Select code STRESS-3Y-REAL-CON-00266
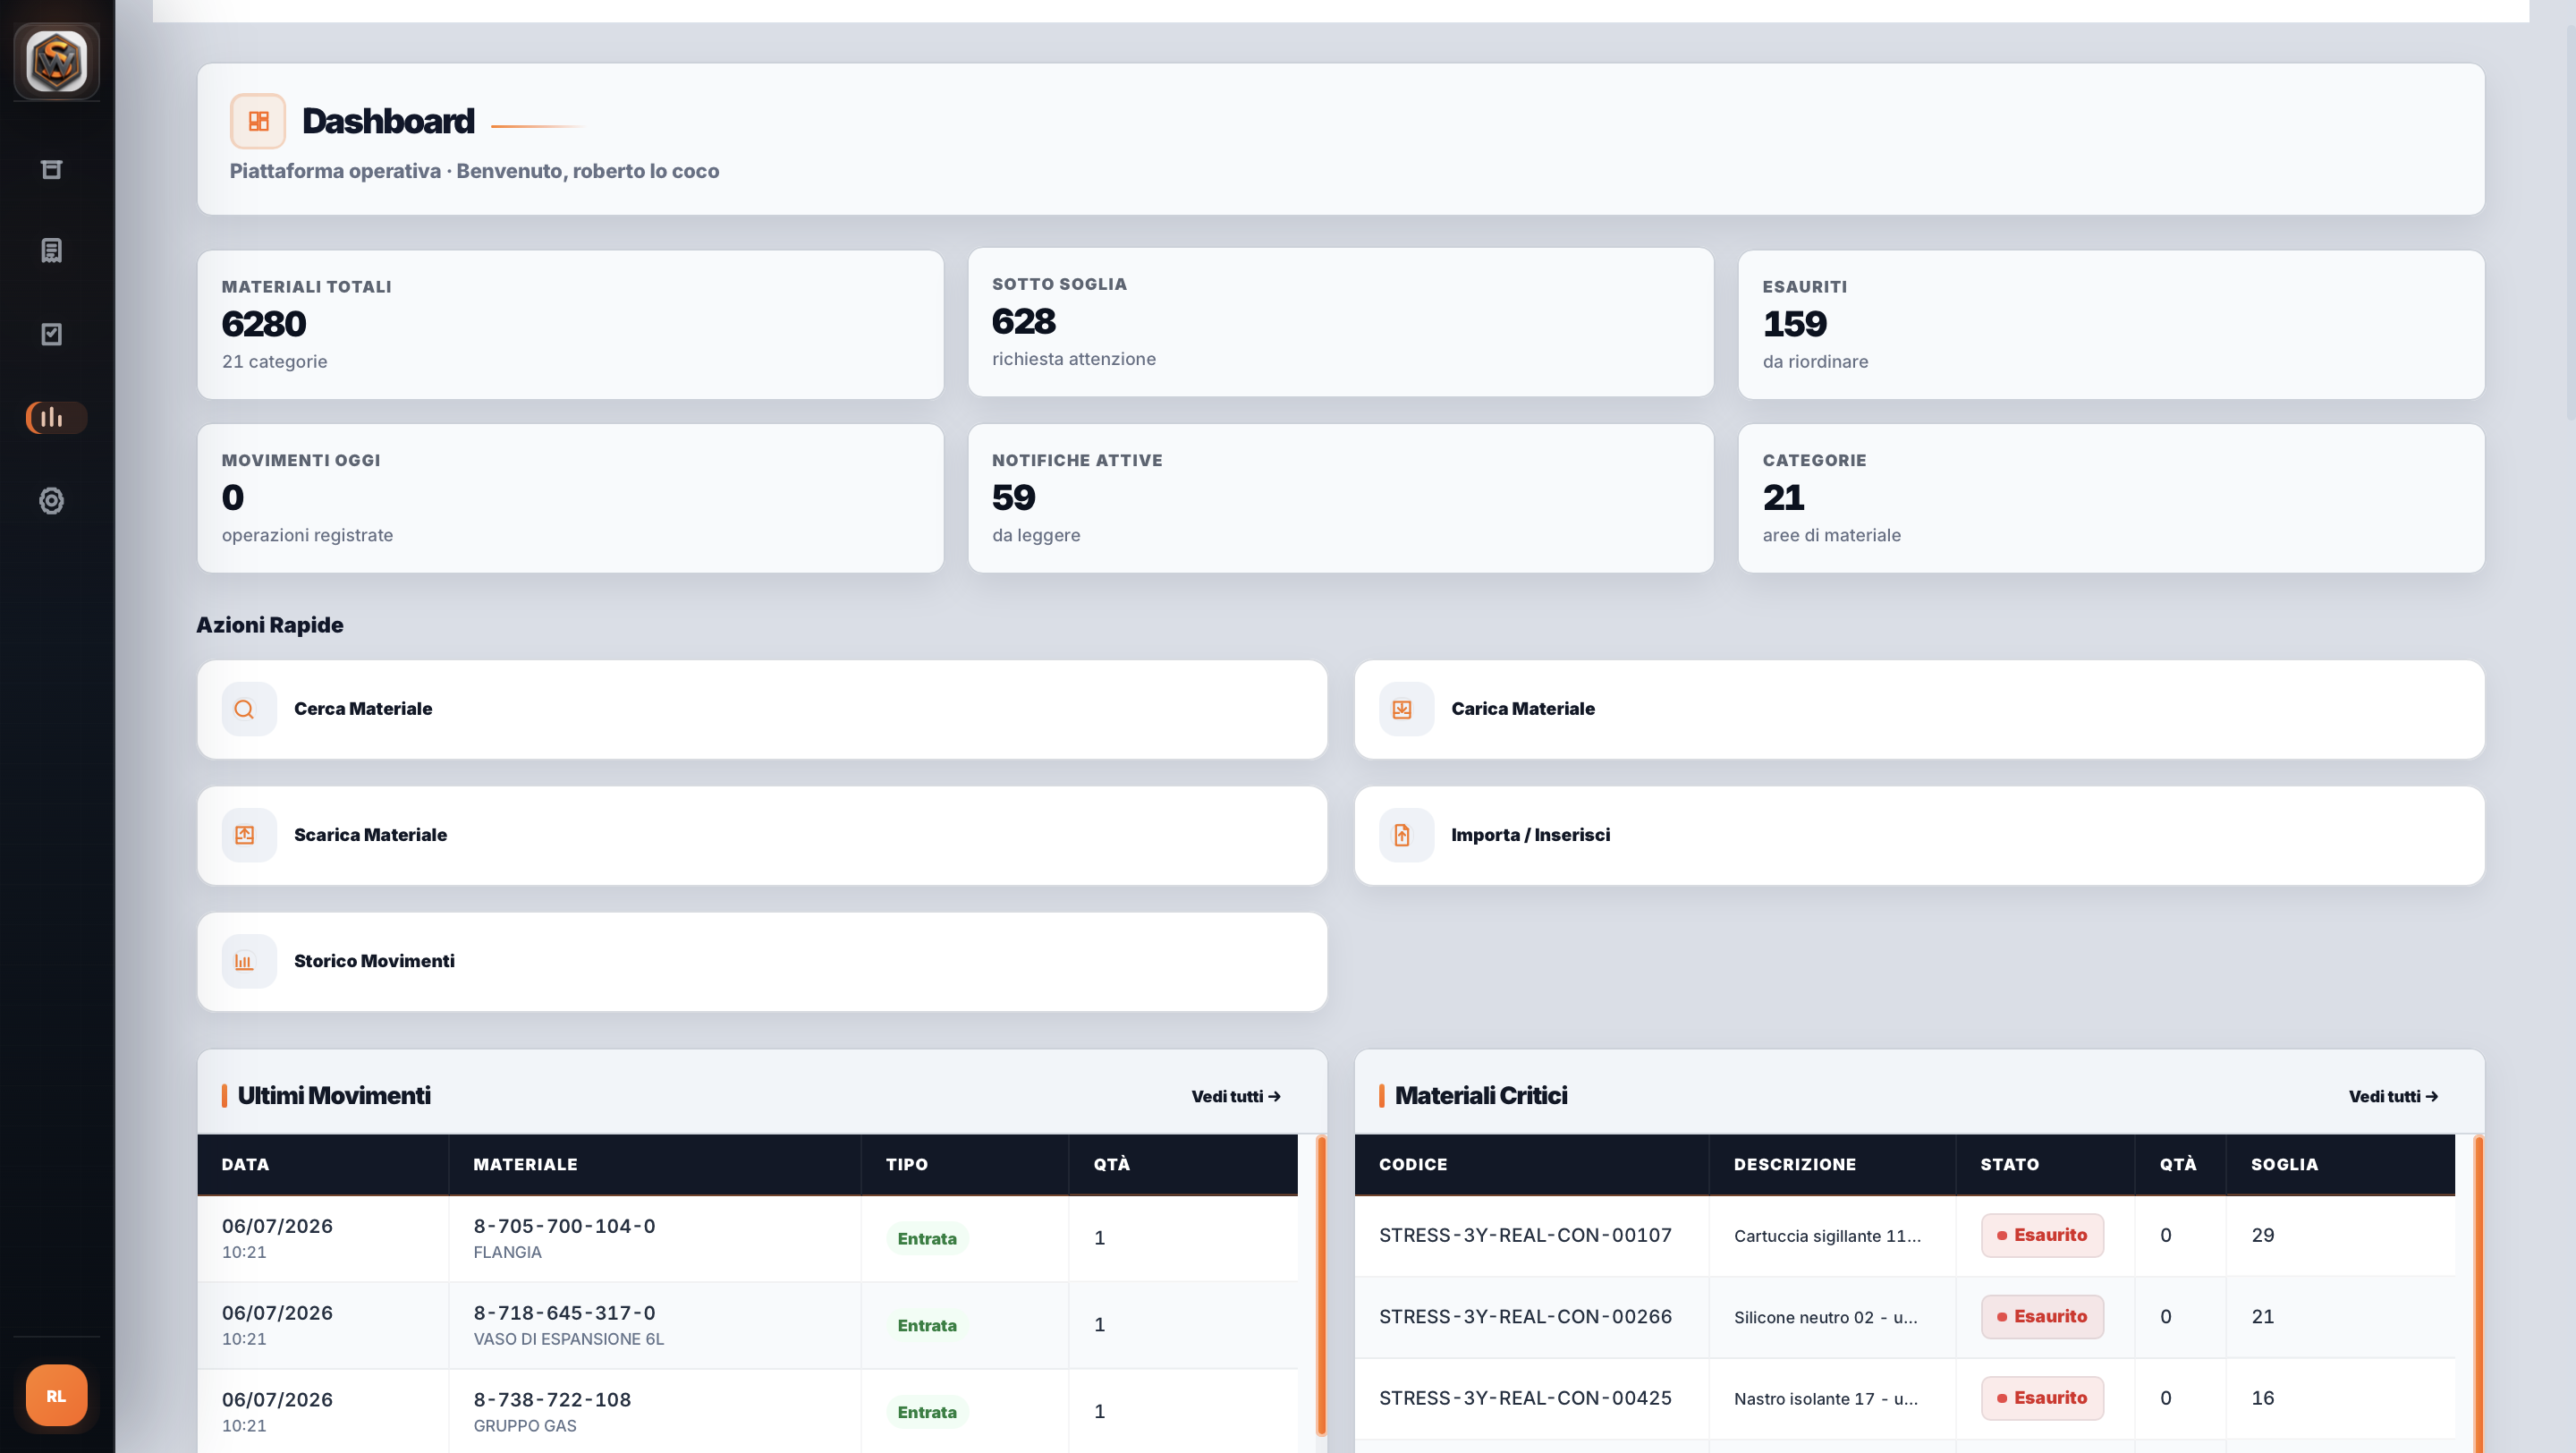2576x1453 pixels. [1525, 1316]
